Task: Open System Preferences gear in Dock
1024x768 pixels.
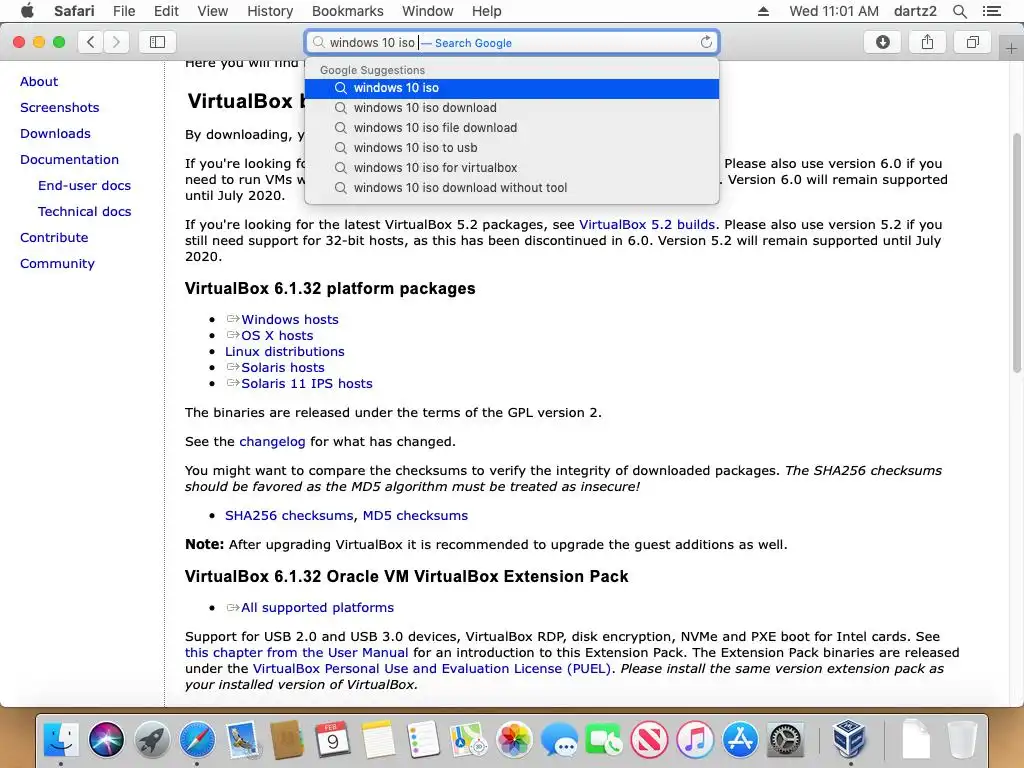Action: tap(786, 739)
